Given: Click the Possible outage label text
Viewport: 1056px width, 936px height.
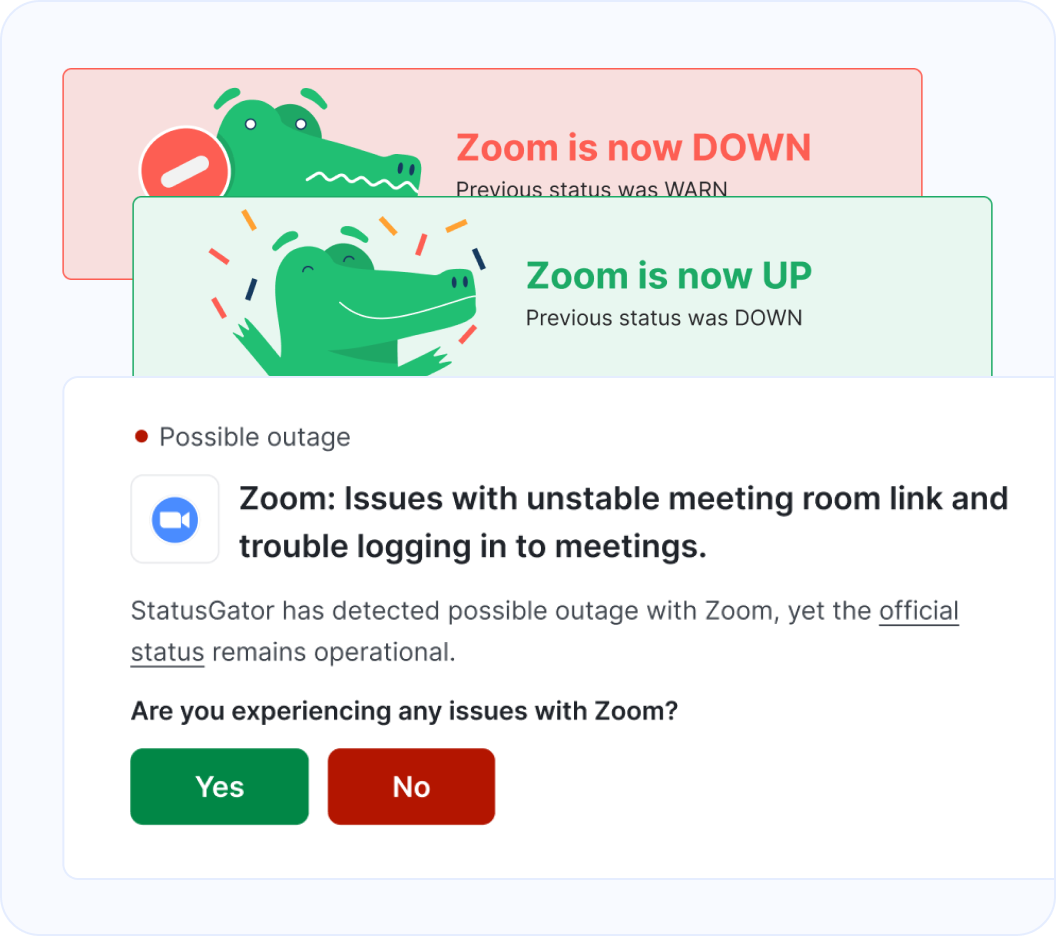Looking at the screenshot, I should [255, 437].
